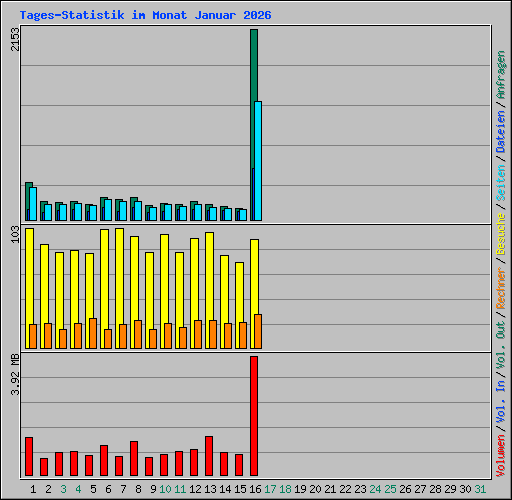Click day label '19' on the x-axis
Viewport: 512px width, 500px height.
(x=300, y=489)
